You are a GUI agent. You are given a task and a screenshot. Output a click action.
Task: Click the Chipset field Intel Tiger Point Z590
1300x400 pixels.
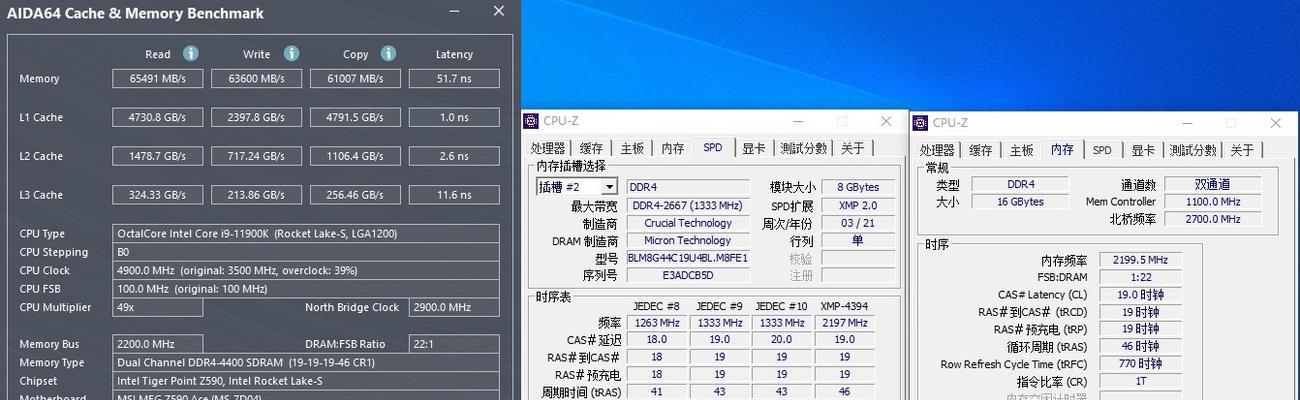(x=306, y=381)
